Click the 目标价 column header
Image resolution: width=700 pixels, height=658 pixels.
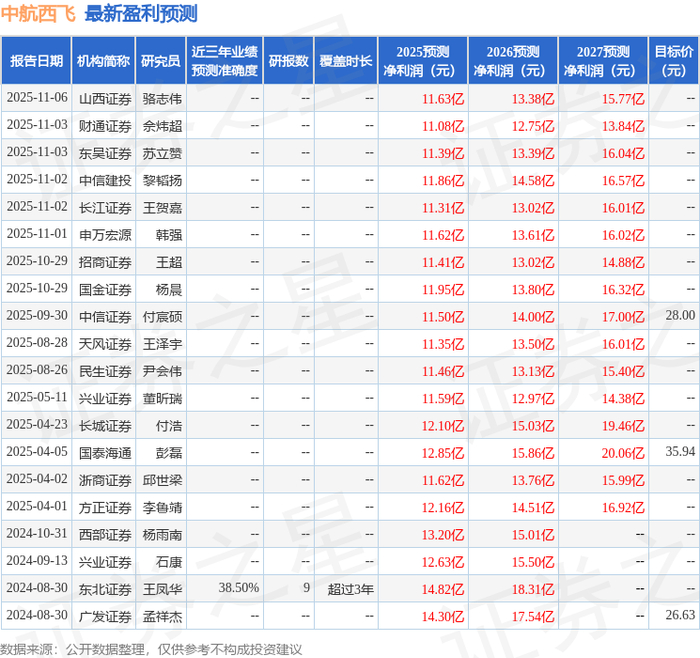(x=674, y=61)
